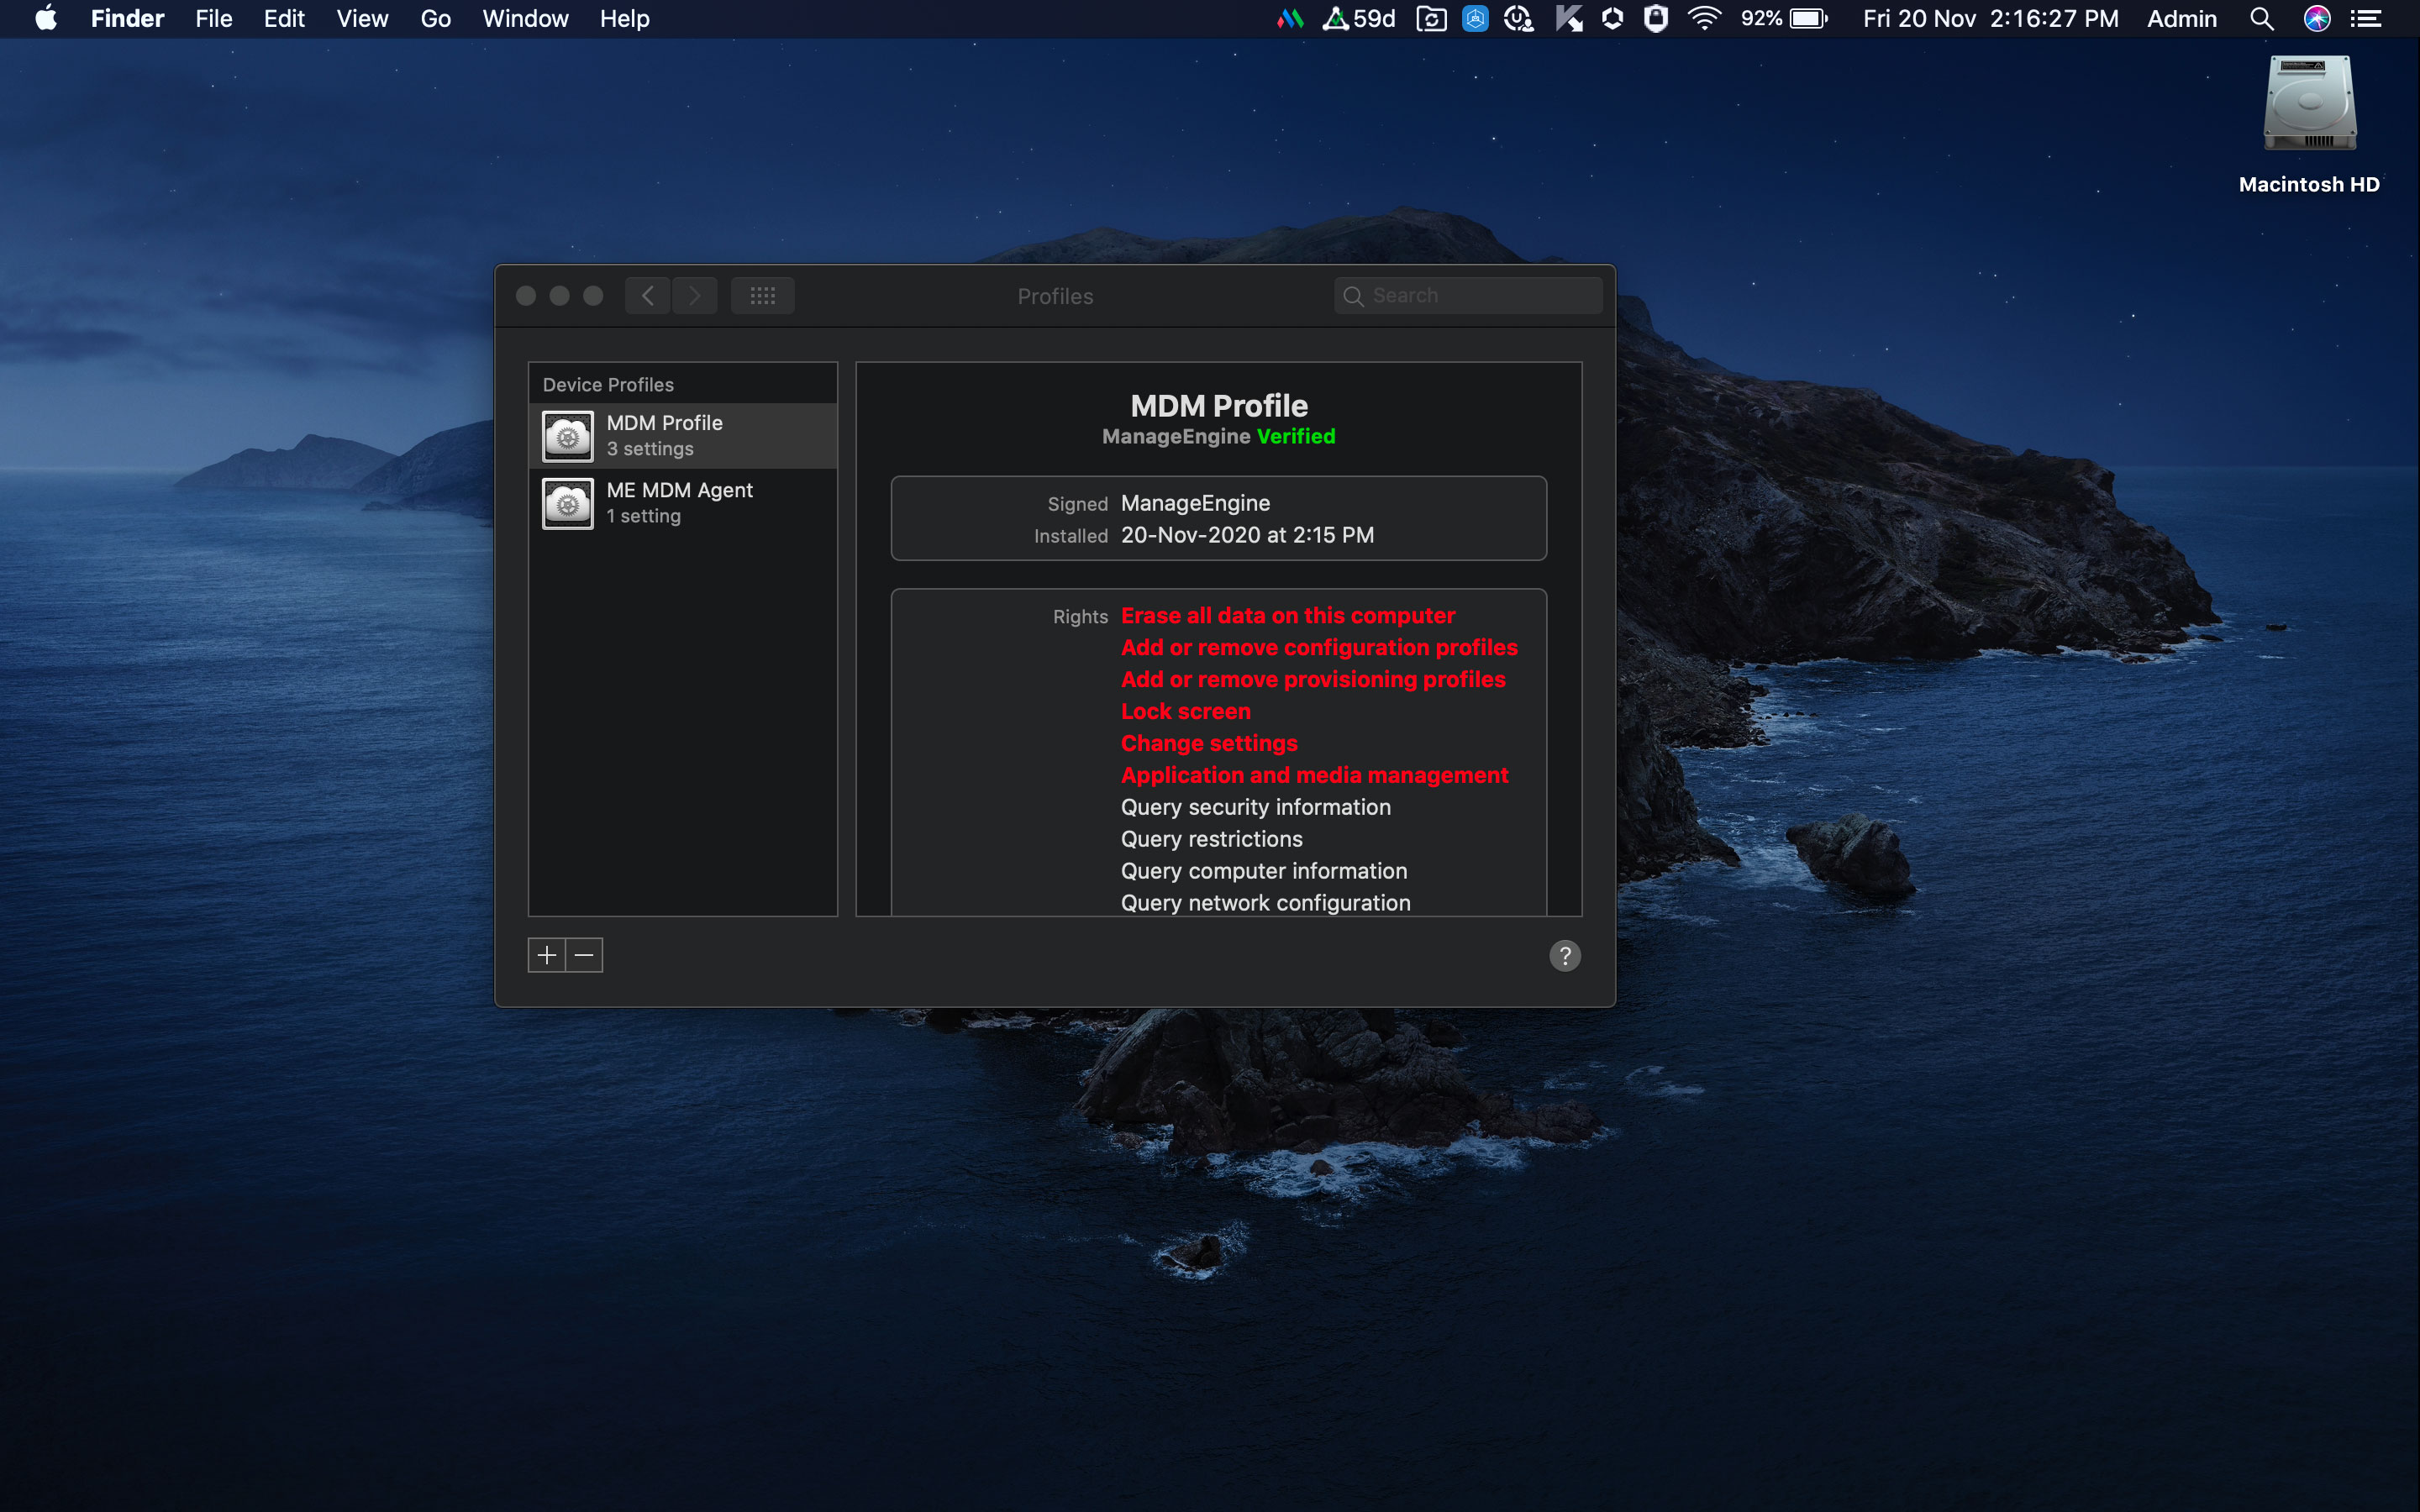Open the Go menu
The height and width of the screenshot is (1512, 2420).
[435, 19]
